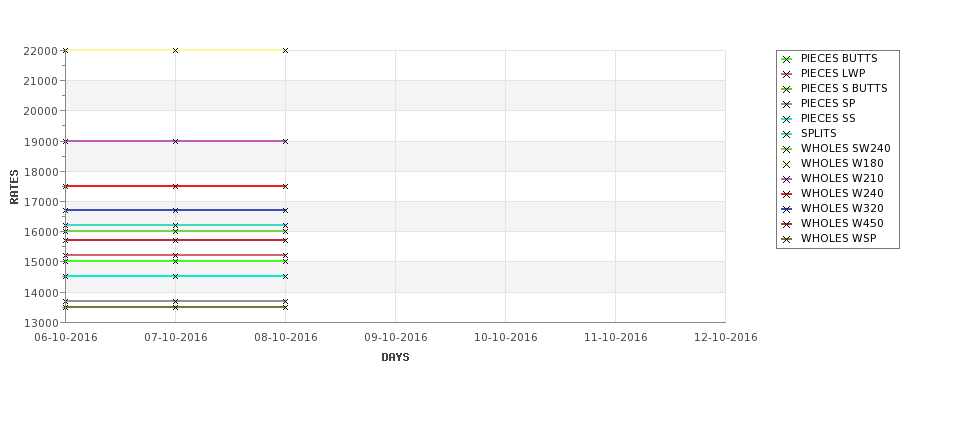
Task: Click the cyan 14500 point on 08-10-2016
Action: point(285,277)
